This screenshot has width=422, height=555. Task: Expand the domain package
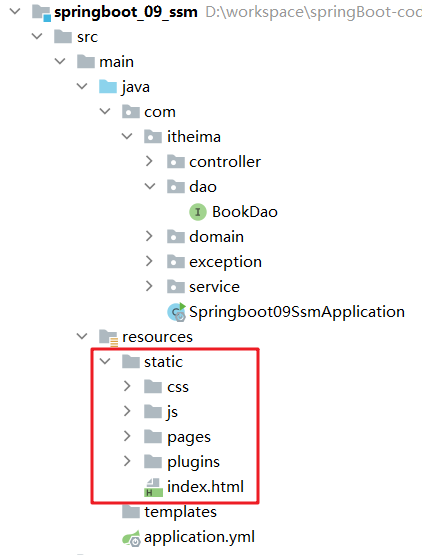(149, 236)
